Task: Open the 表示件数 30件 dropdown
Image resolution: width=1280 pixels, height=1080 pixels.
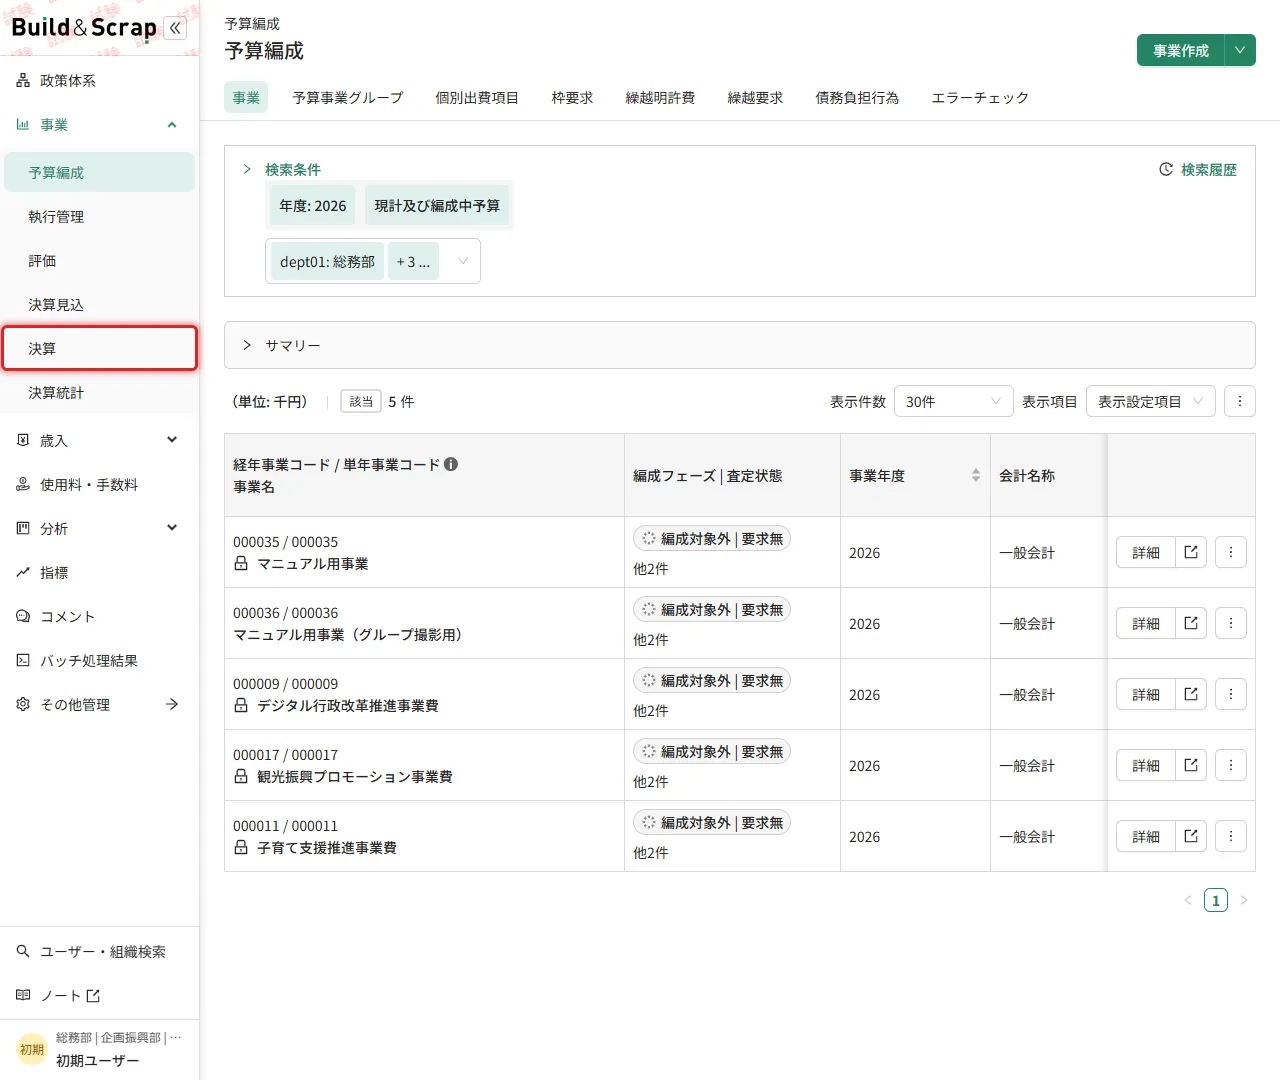Action: (954, 401)
